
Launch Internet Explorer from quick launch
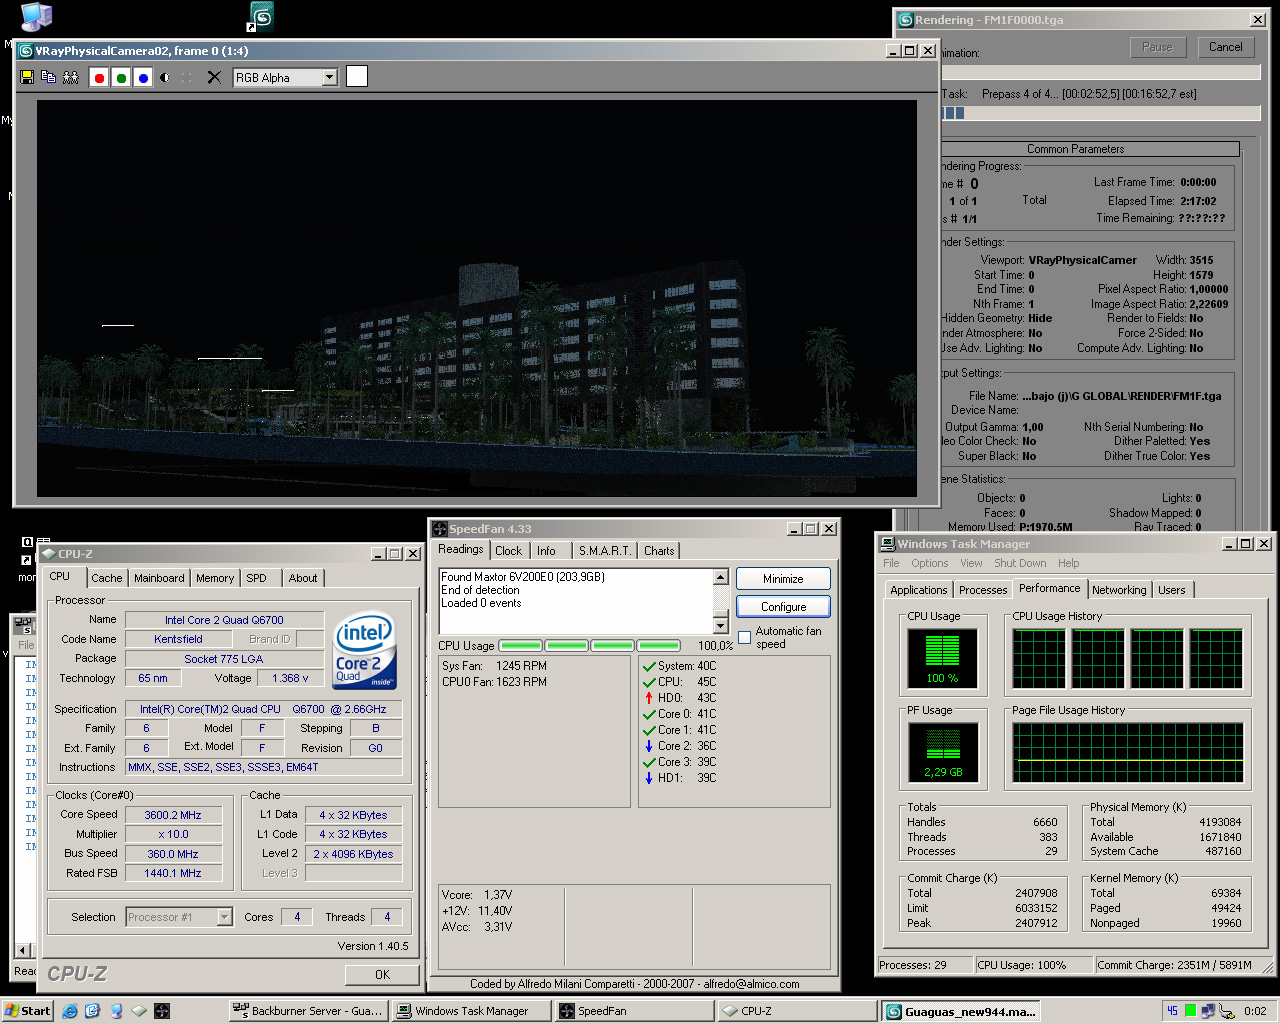pyautogui.click(x=70, y=1011)
